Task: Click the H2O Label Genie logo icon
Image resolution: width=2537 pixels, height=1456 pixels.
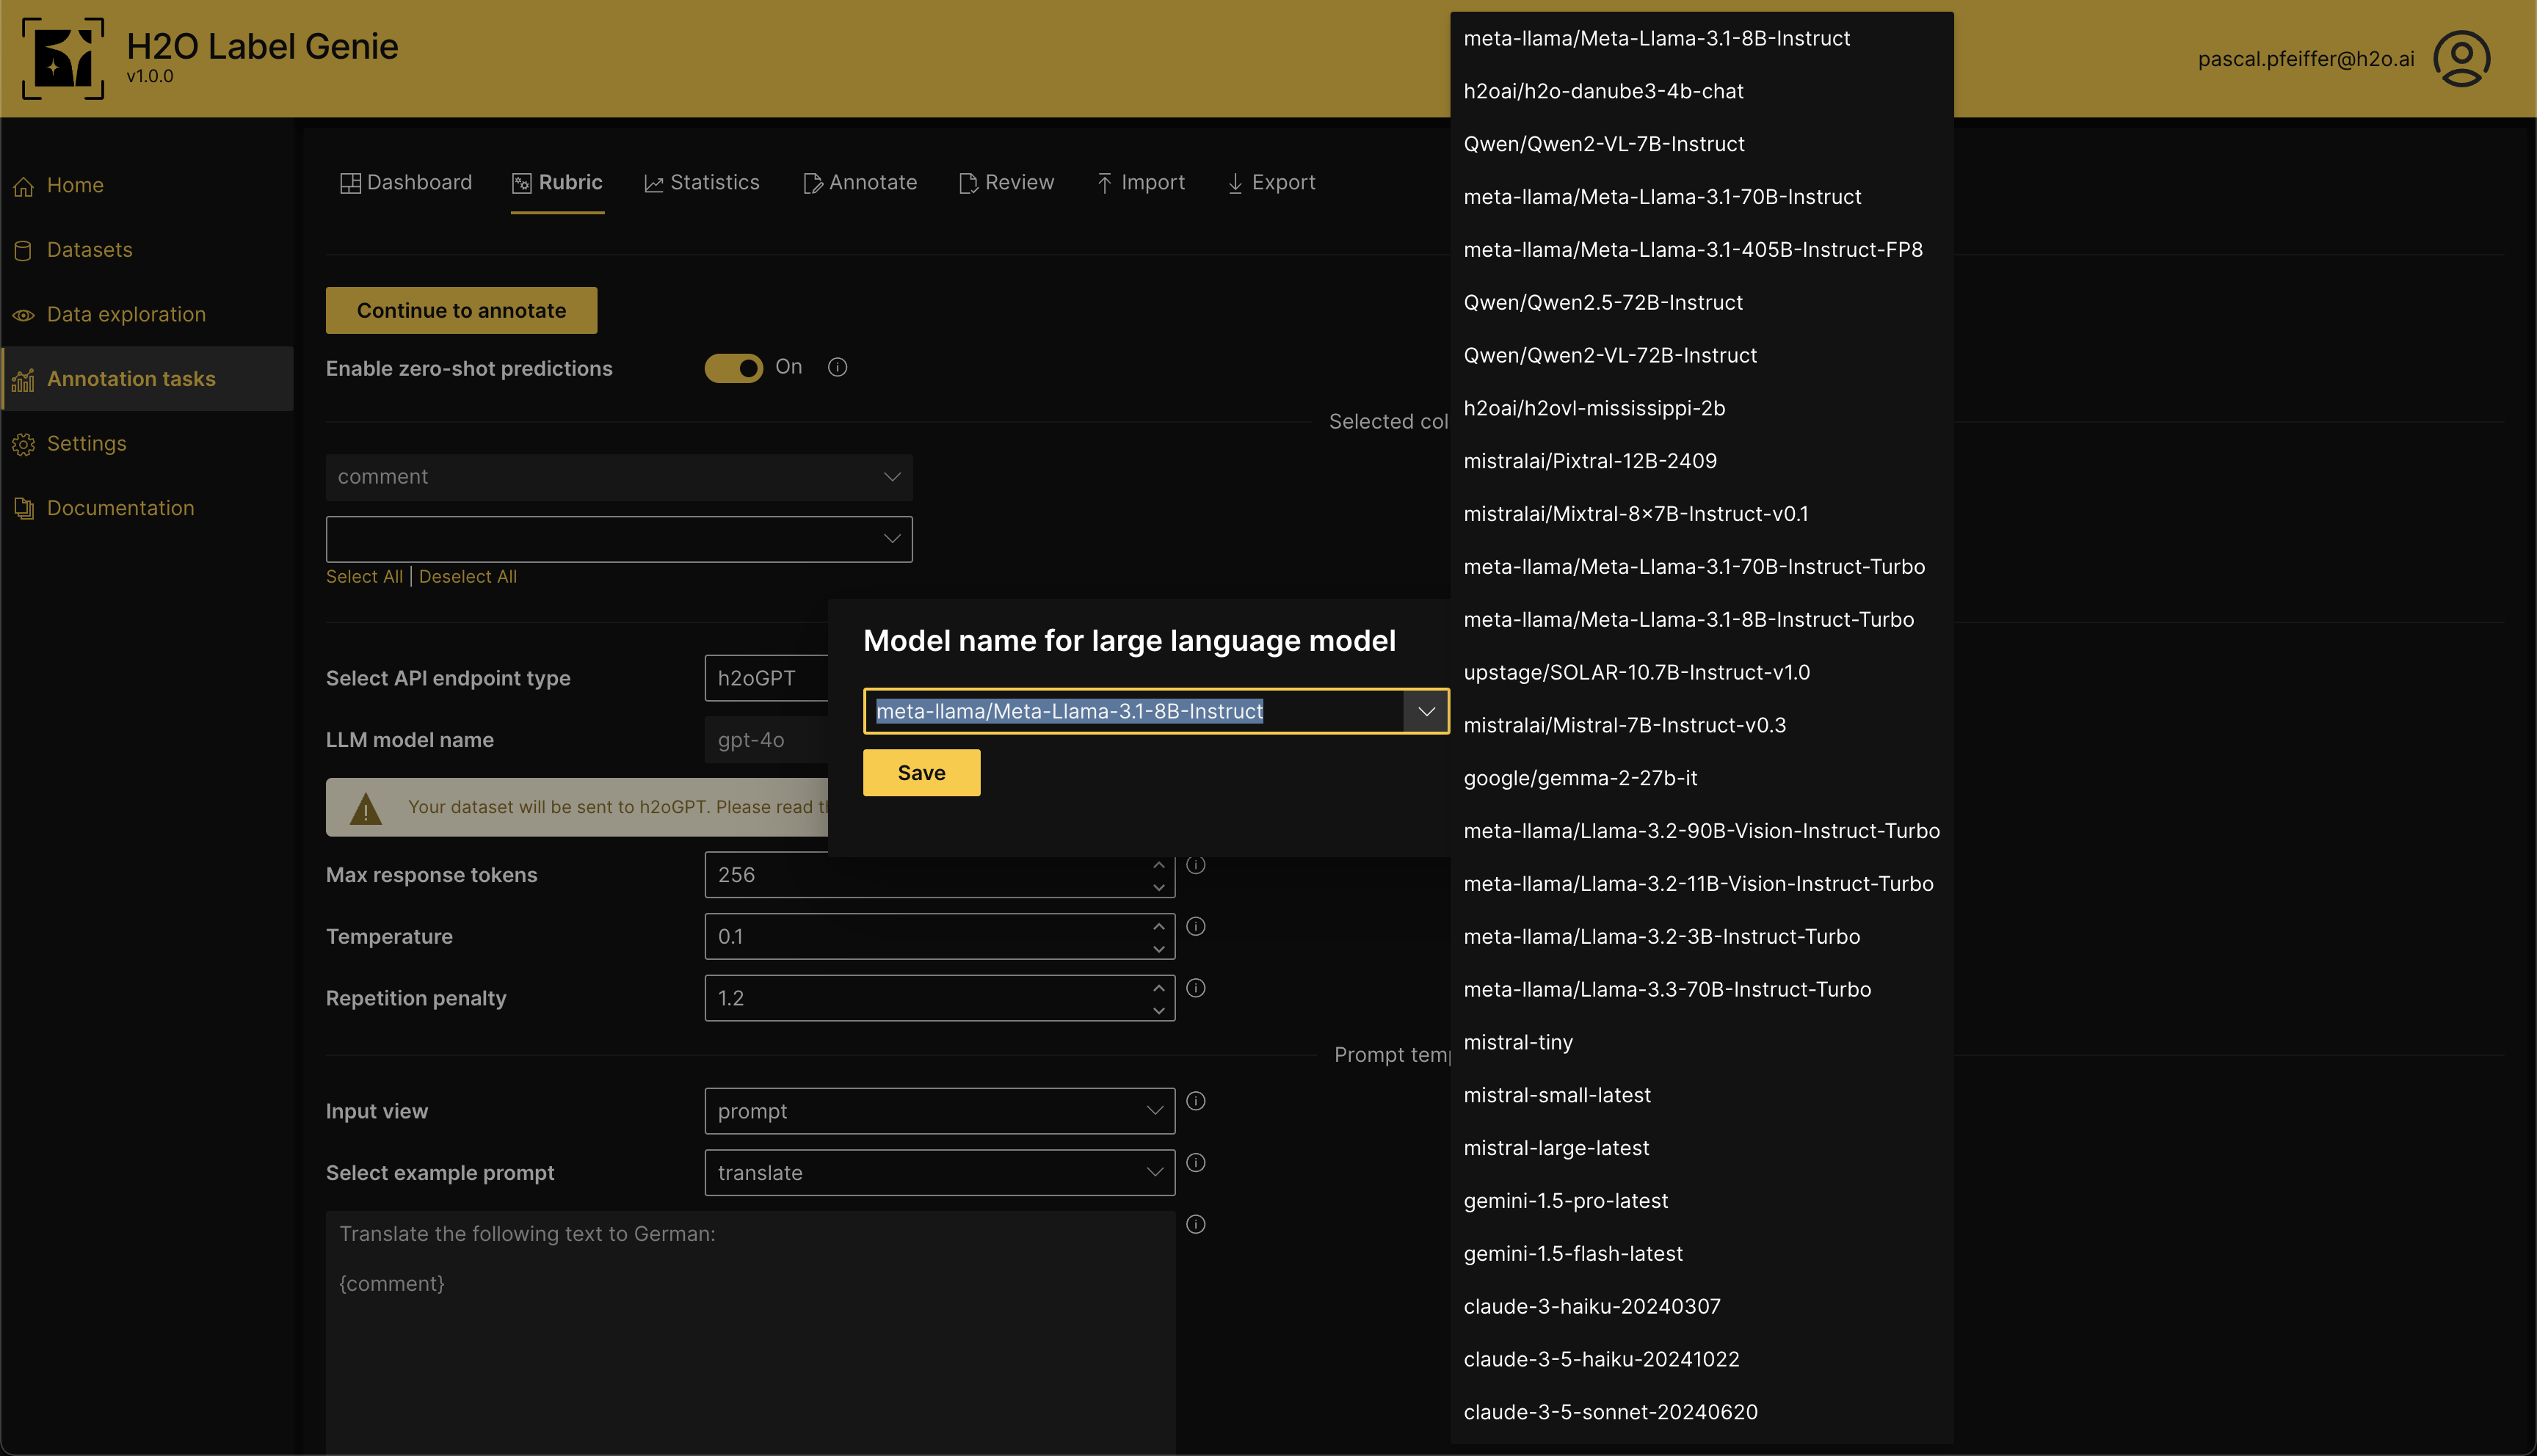Action: coord(63,59)
